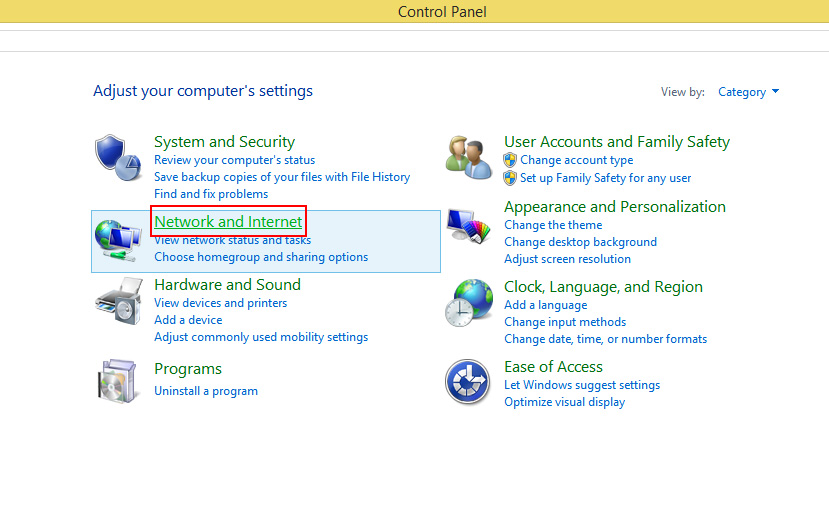Open Ease of Access category
Image resolution: width=829 pixels, height=528 pixels.
553,367
